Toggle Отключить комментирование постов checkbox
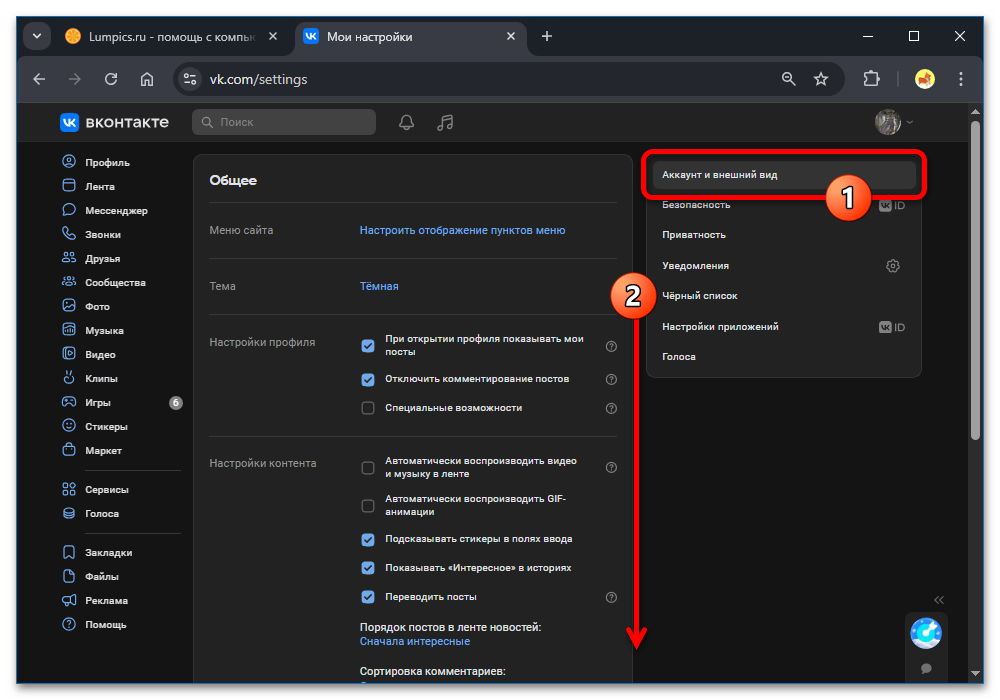 point(368,379)
